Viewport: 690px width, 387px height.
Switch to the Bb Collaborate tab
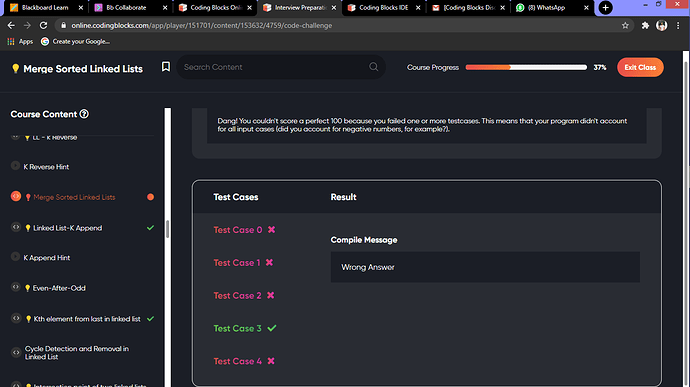[126, 7]
